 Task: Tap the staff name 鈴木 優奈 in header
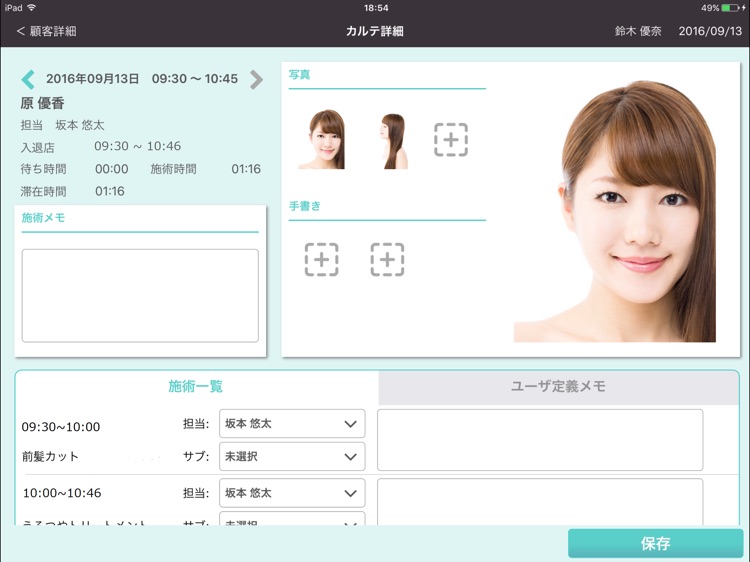point(638,31)
